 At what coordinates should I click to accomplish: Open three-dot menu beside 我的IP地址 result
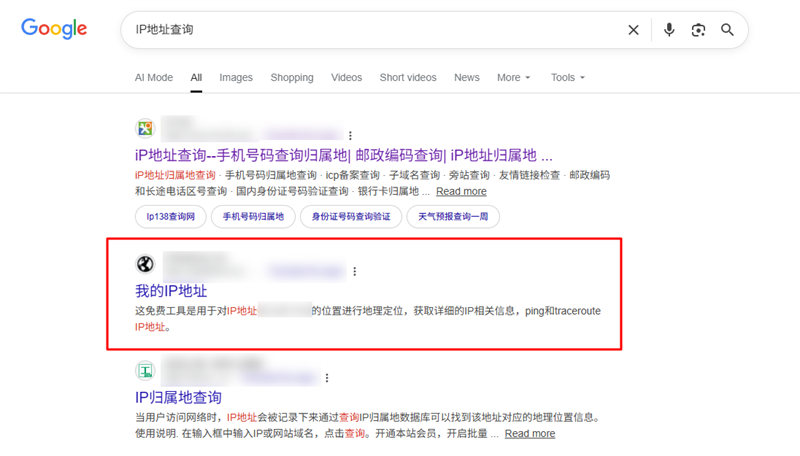point(355,271)
